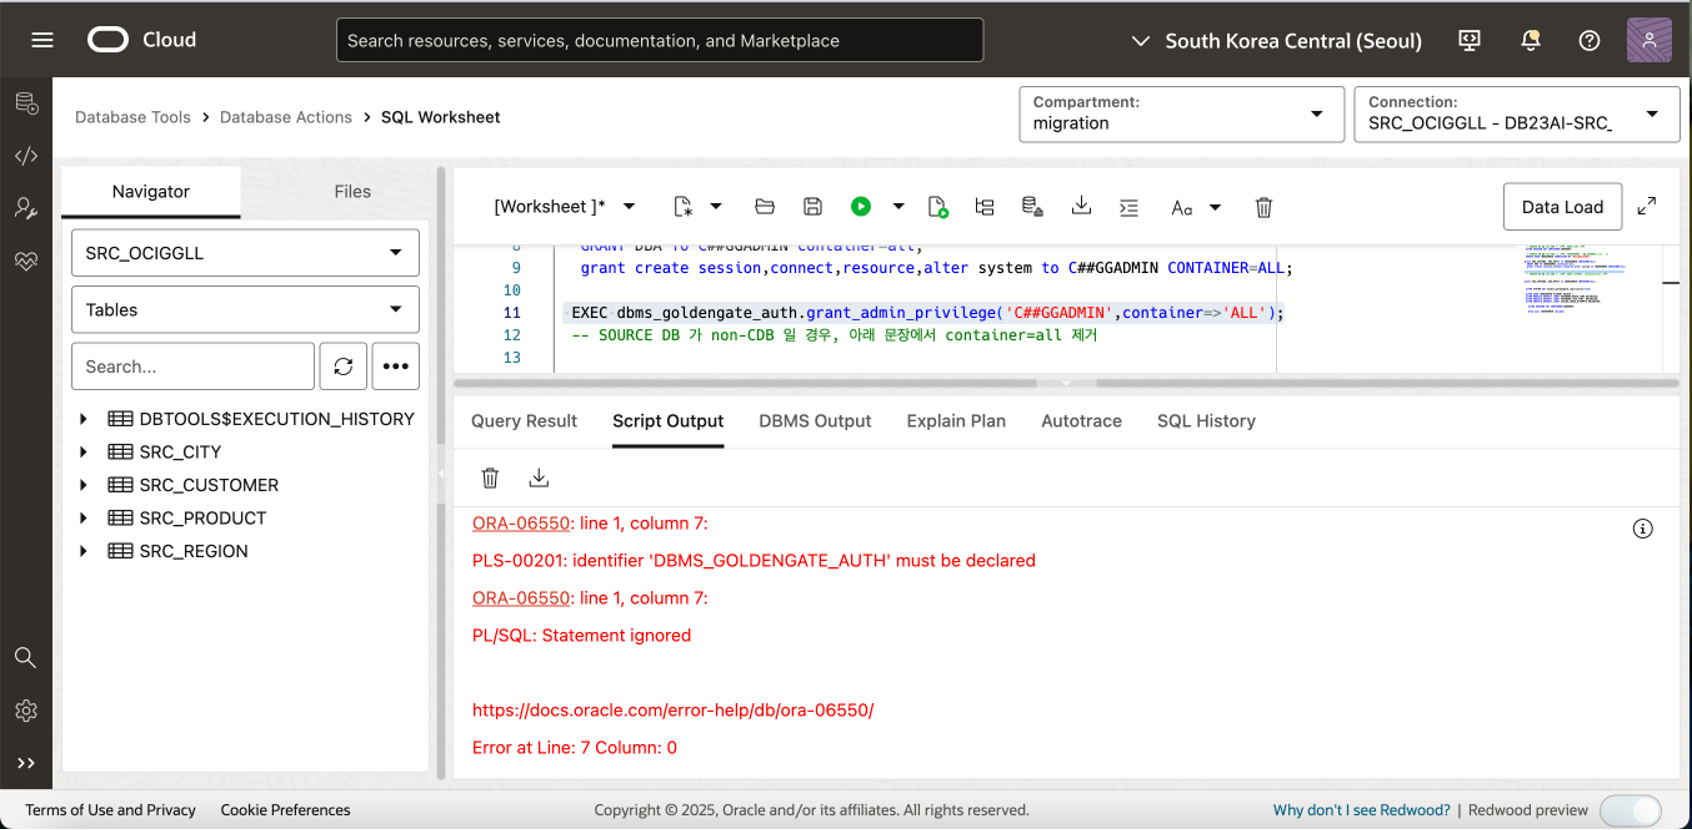Go to Database Actions breadcrumb

point(286,117)
